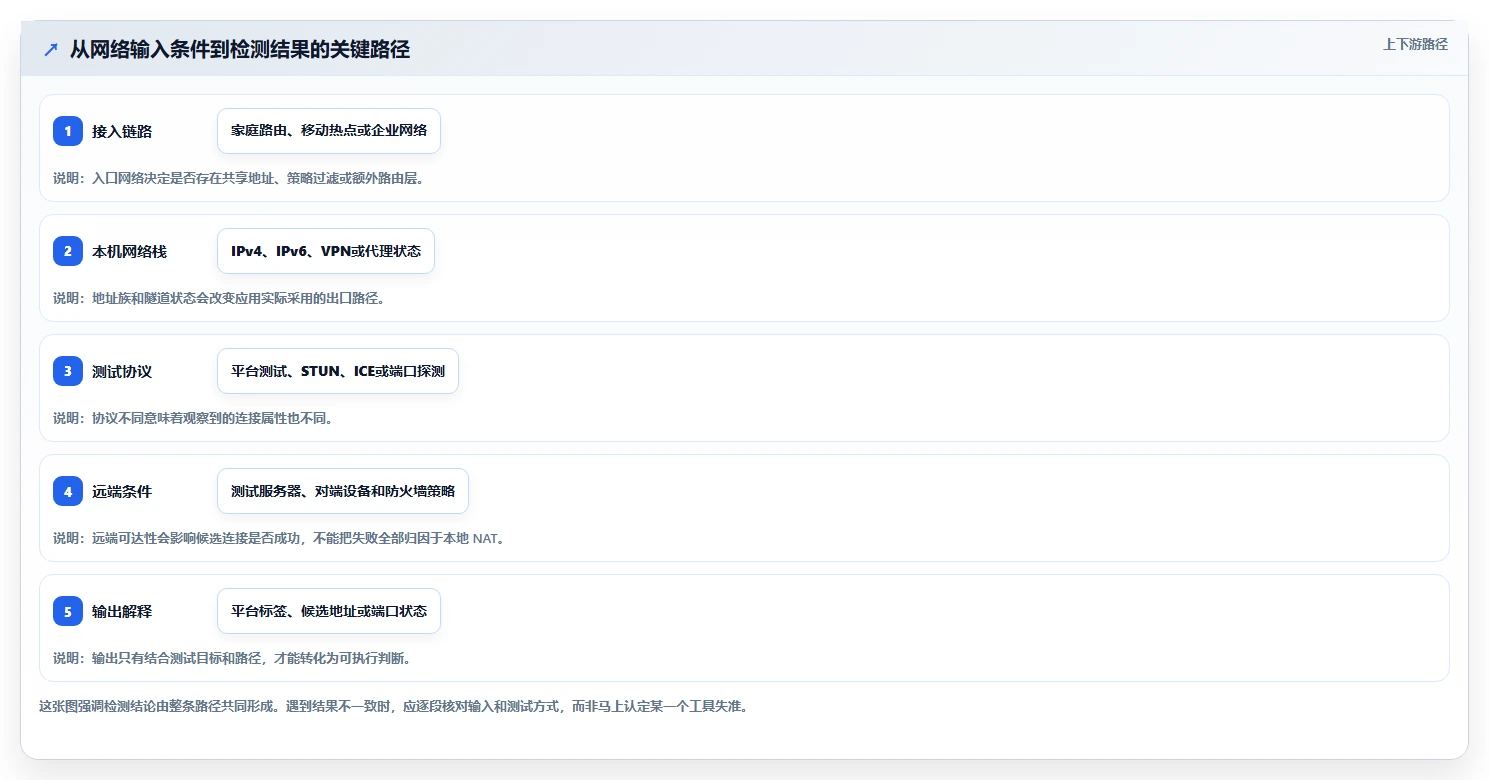
Task: Click the 测试服务器、对端设备和防火墙策略 chip
Action: pyautogui.click(x=343, y=491)
